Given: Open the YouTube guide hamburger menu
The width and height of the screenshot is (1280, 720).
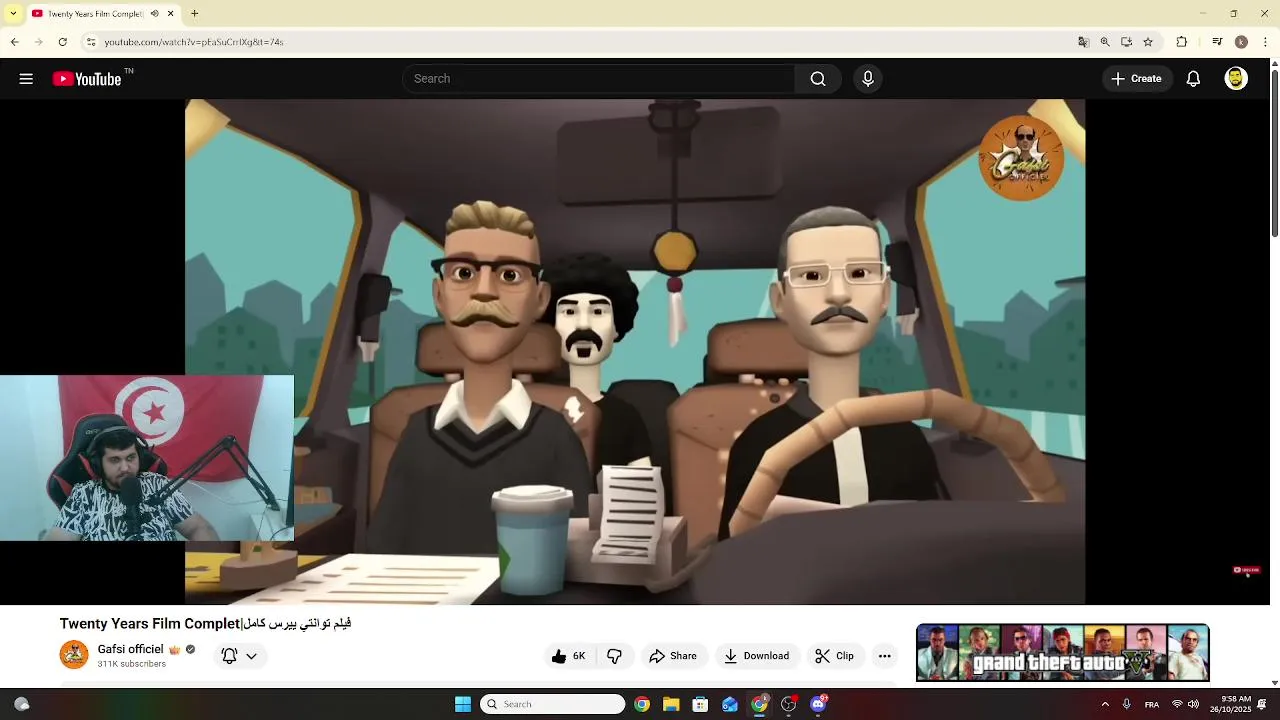Looking at the screenshot, I should (26, 79).
